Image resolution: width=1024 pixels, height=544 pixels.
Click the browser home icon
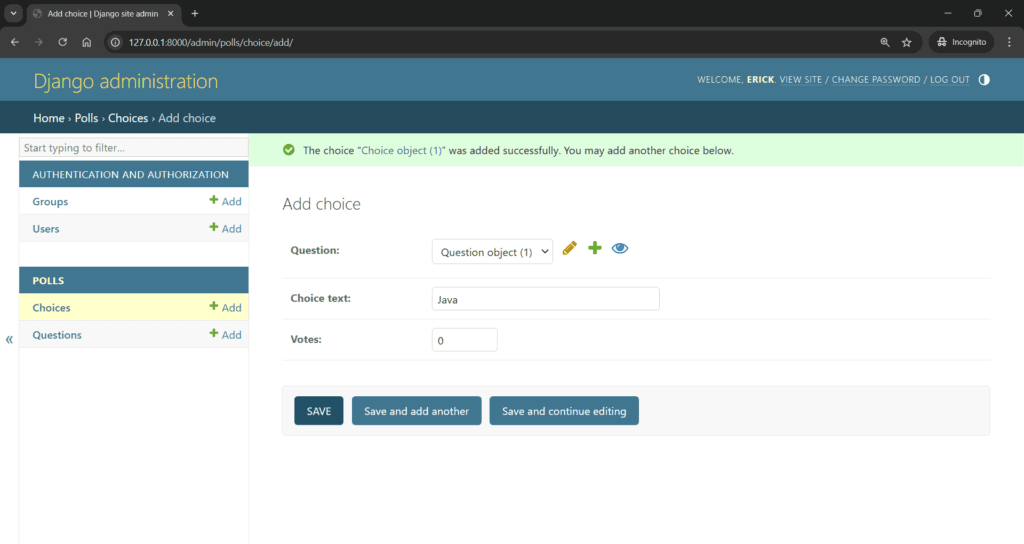pyautogui.click(x=87, y=42)
